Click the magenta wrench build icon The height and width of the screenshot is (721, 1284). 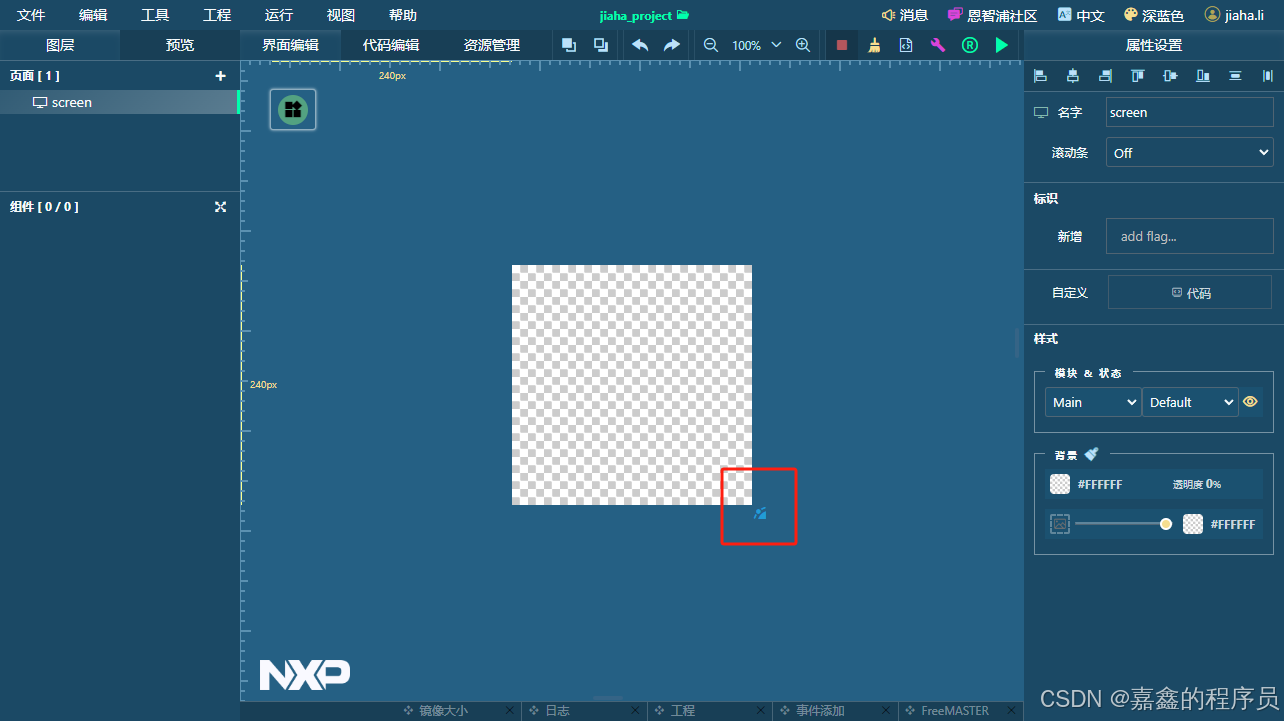(938, 45)
